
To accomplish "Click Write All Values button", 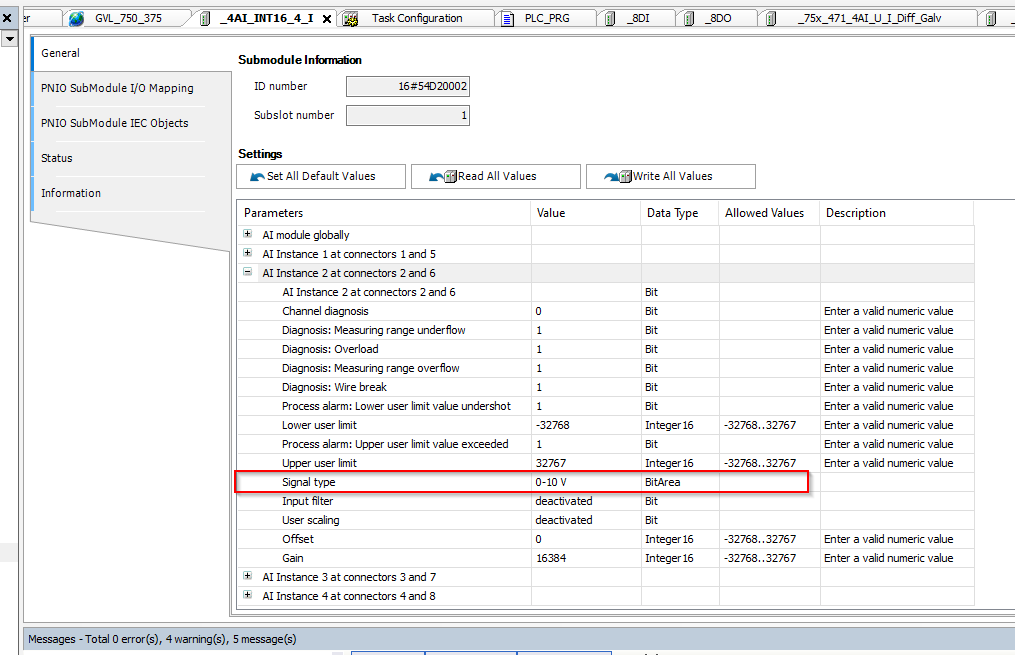I will (x=671, y=176).
